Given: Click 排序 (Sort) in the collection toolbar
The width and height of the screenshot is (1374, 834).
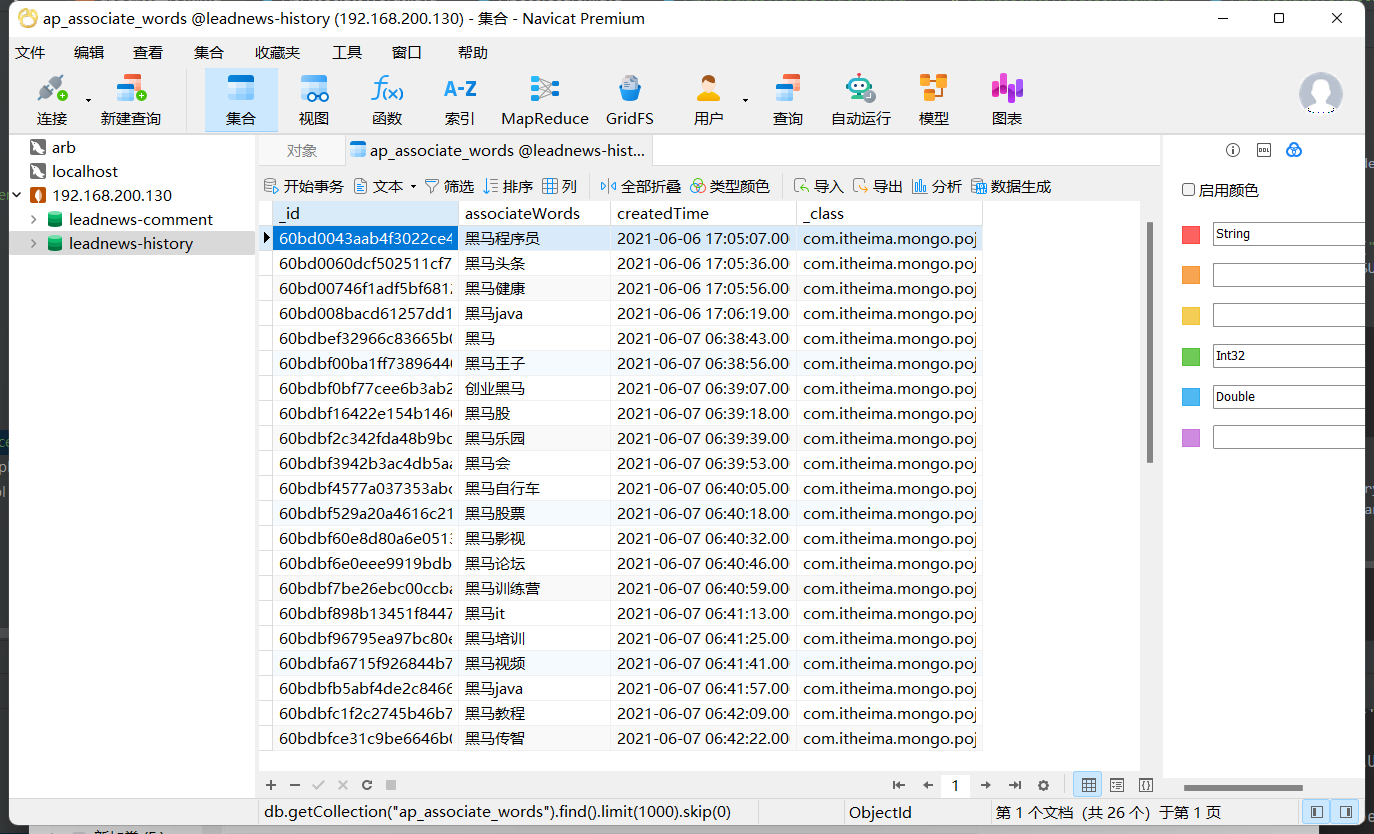Looking at the screenshot, I should 508,186.
